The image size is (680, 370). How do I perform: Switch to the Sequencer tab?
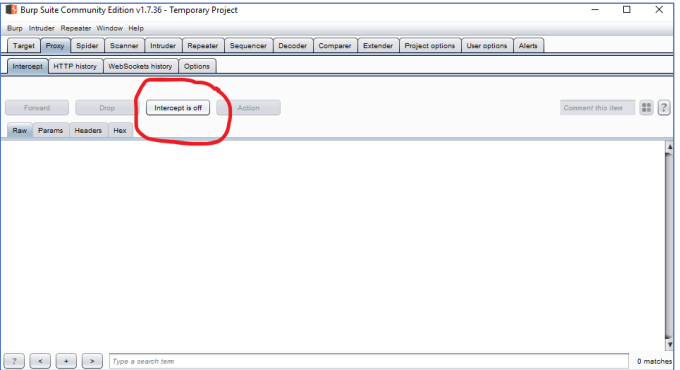click(x=248, y=46)
